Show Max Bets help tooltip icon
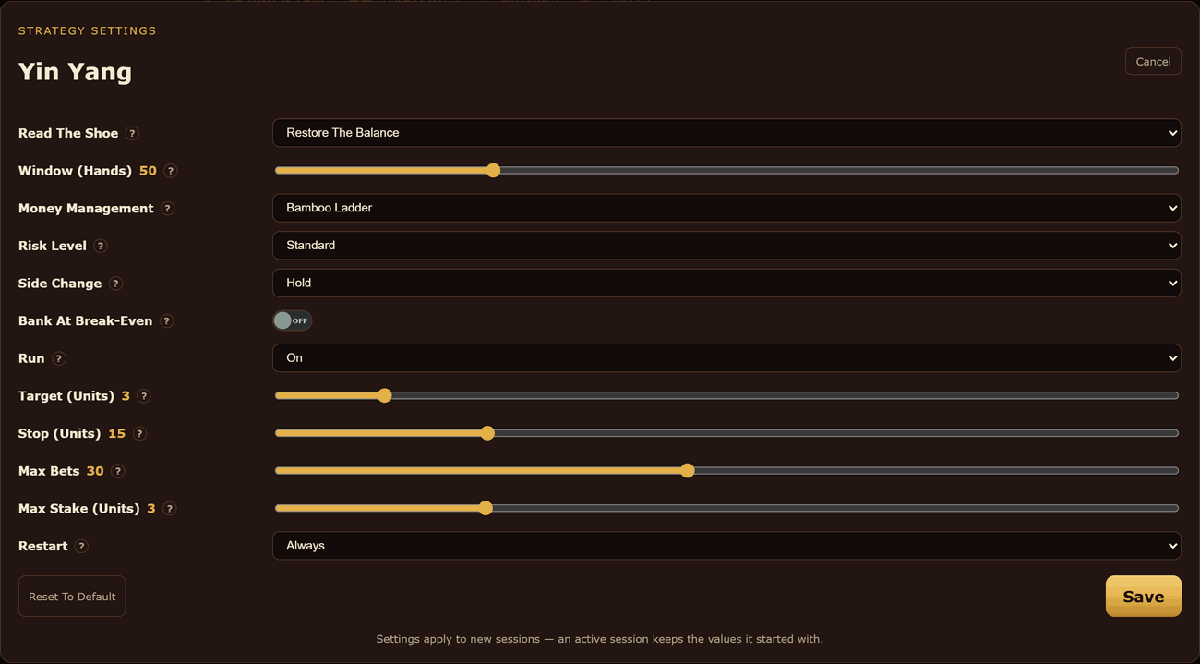The height and width of the screenshot is (664, 1200). 118,471
